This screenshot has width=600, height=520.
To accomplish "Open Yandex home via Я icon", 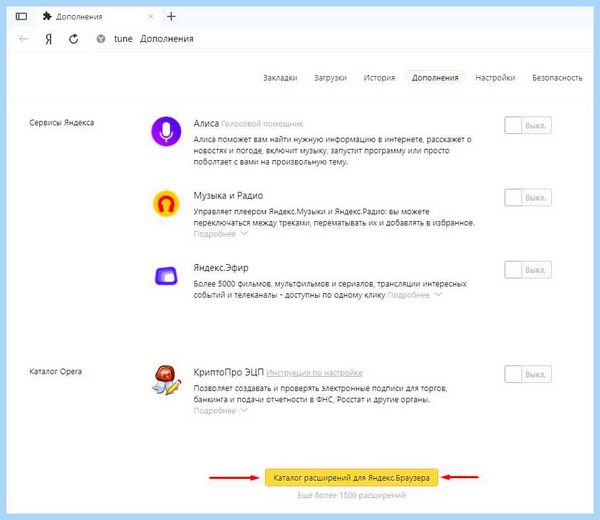I will 49,39.
